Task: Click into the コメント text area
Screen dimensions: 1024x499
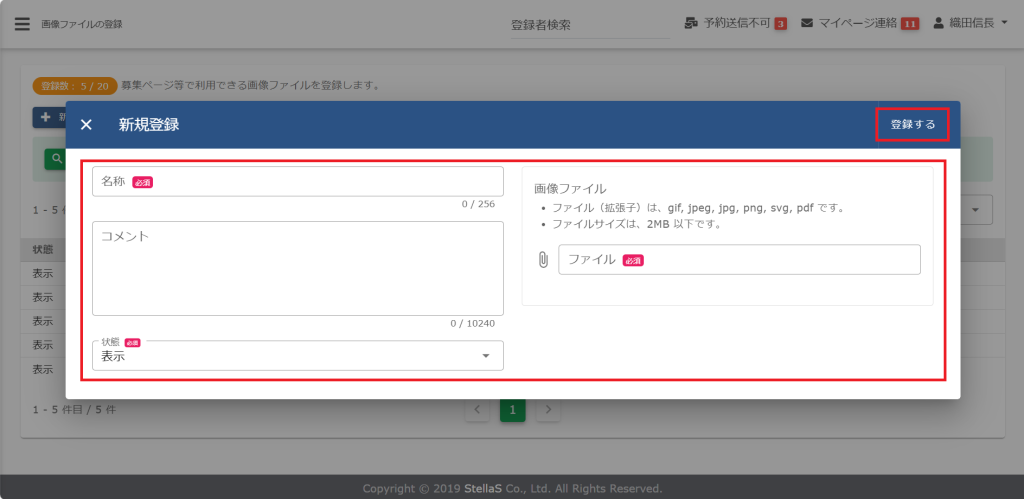Action: 297,269
